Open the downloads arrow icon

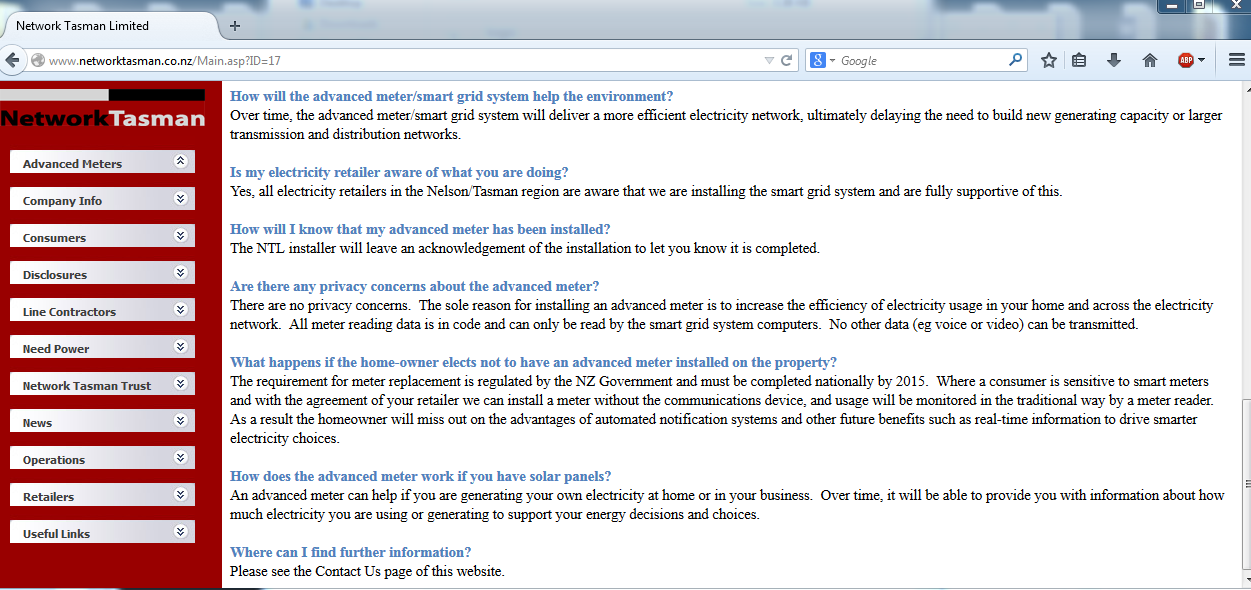[x=1114, y=60]
